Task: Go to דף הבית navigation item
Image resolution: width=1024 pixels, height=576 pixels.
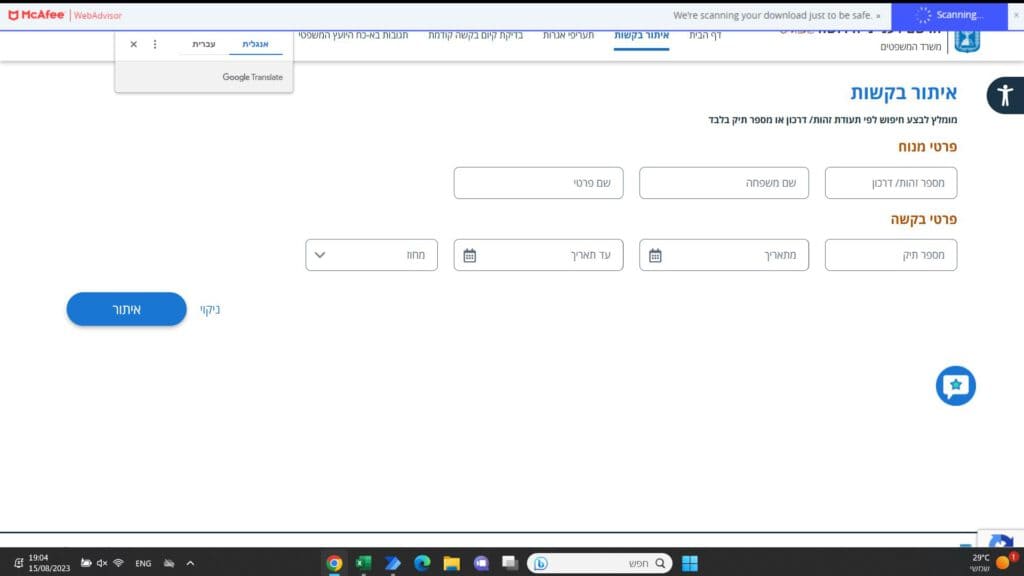Action: pyautogui.click(x=705, y=35)
